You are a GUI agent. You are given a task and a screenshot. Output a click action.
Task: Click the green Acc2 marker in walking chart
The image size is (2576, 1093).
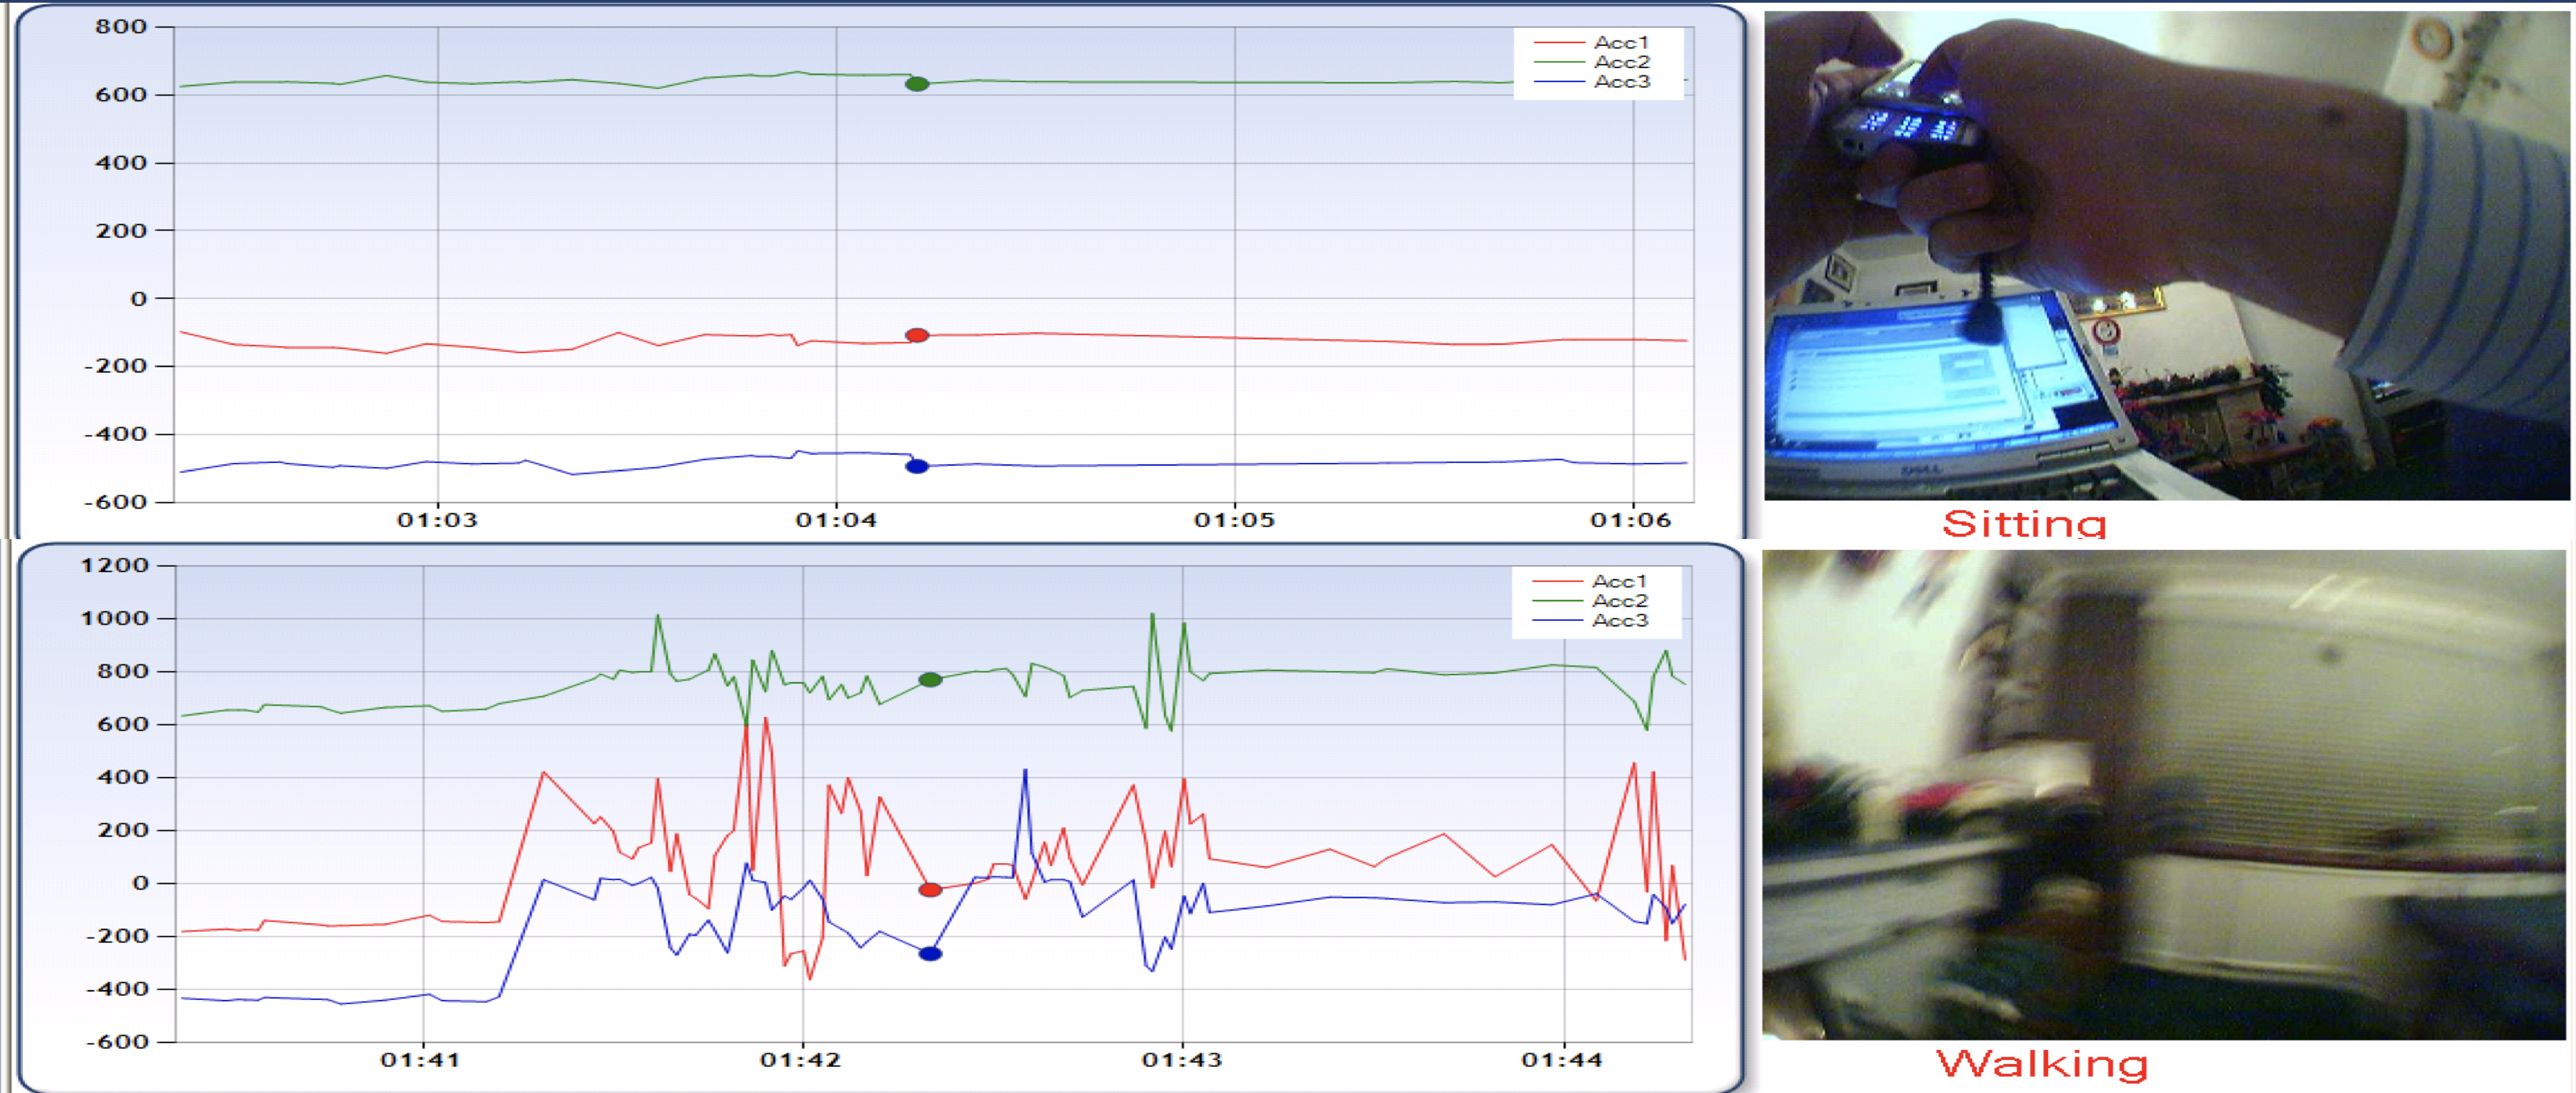(930, 680)
